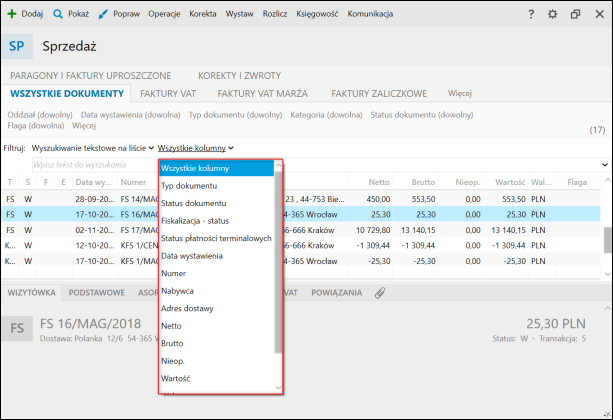
Task: Open the Wyszukiwanie tekstowe na liście dropdown
Action: tap(92, 148)
